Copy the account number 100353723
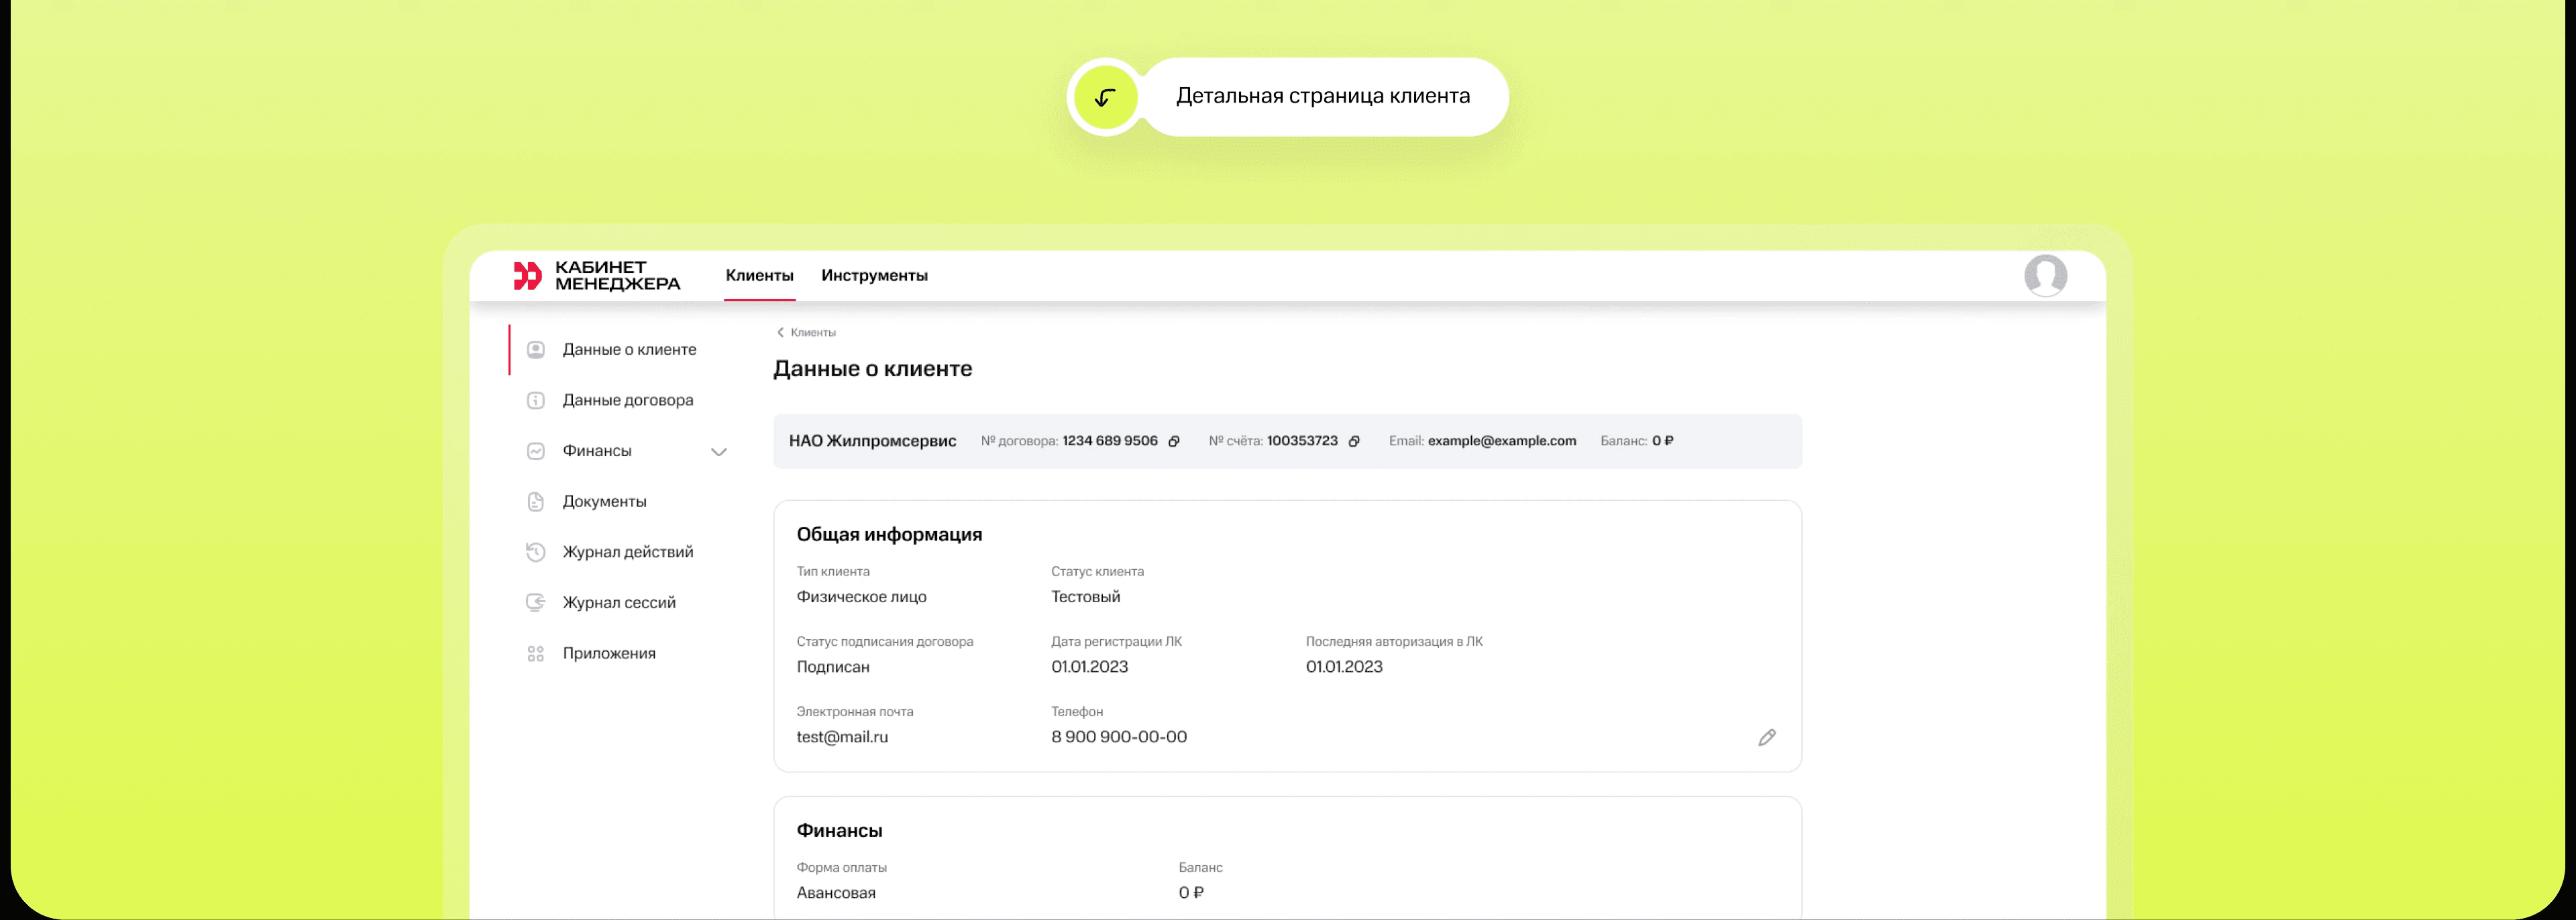 [1354, 441]
